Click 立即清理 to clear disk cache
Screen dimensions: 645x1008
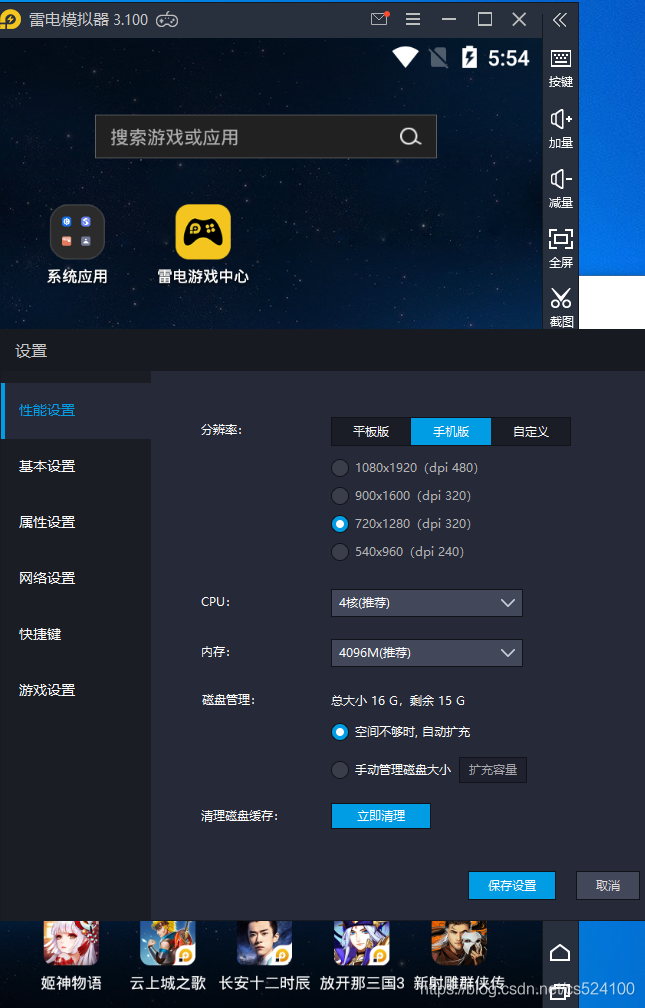click(381, 816)
